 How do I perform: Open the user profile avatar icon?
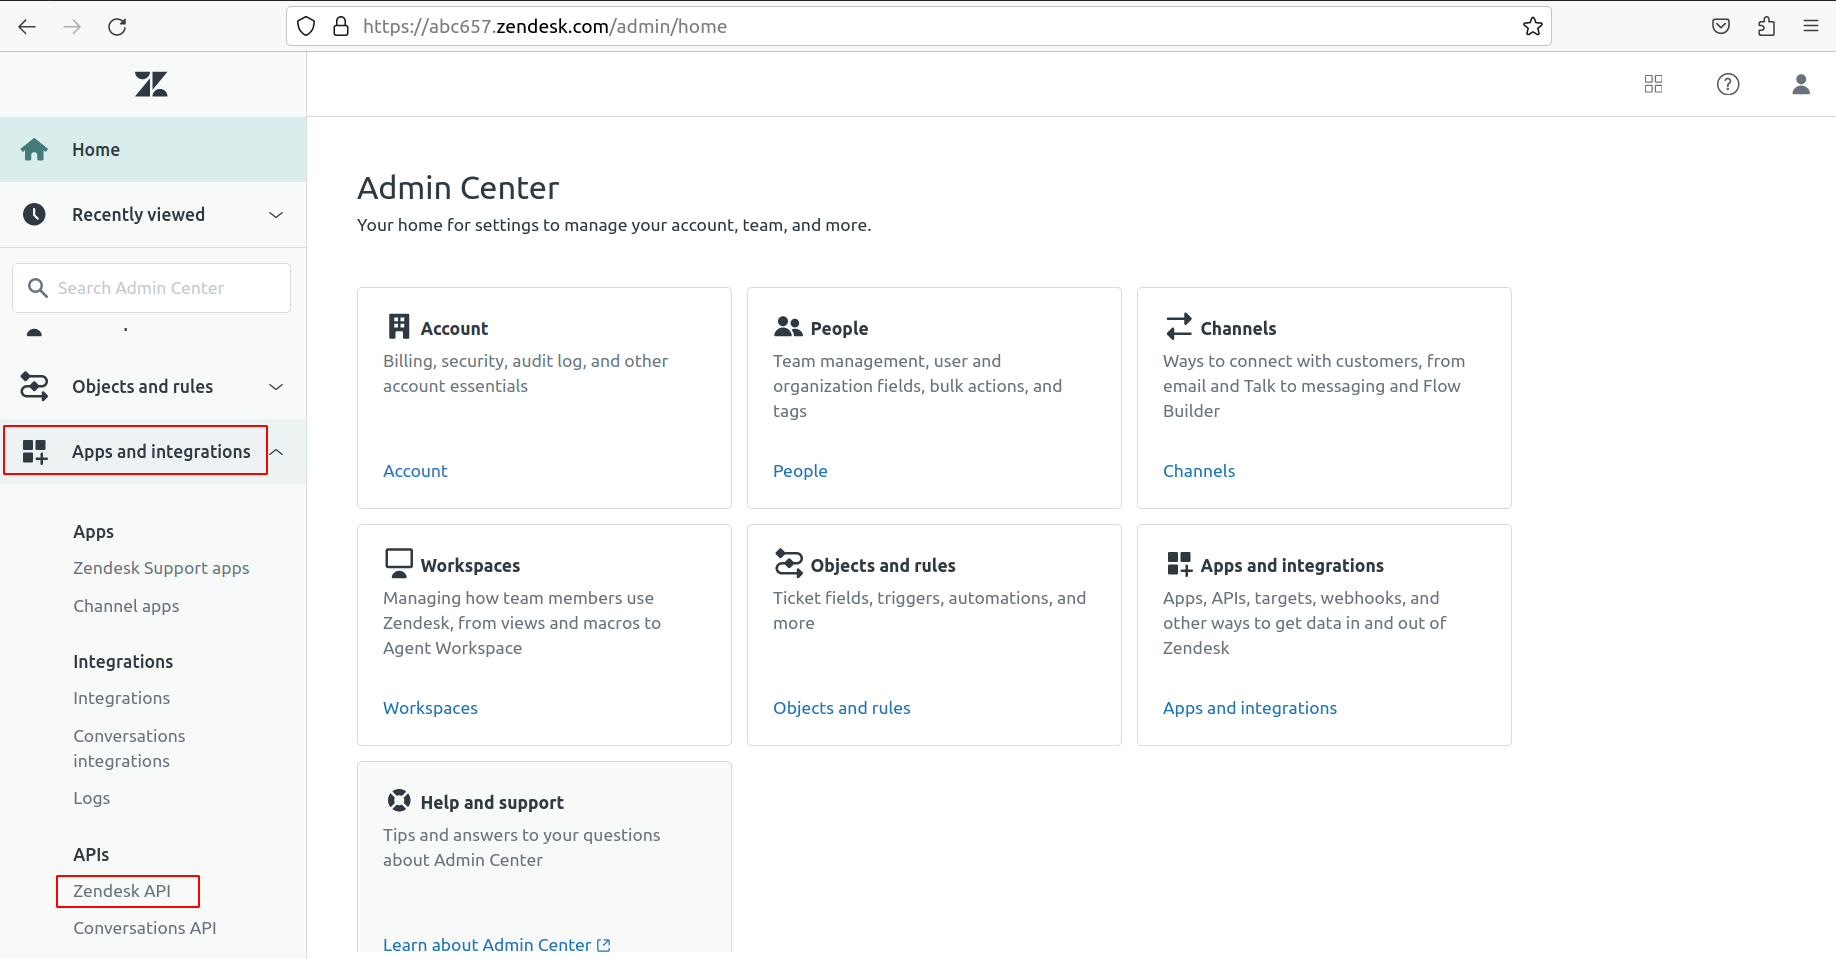pos(1800,84)
